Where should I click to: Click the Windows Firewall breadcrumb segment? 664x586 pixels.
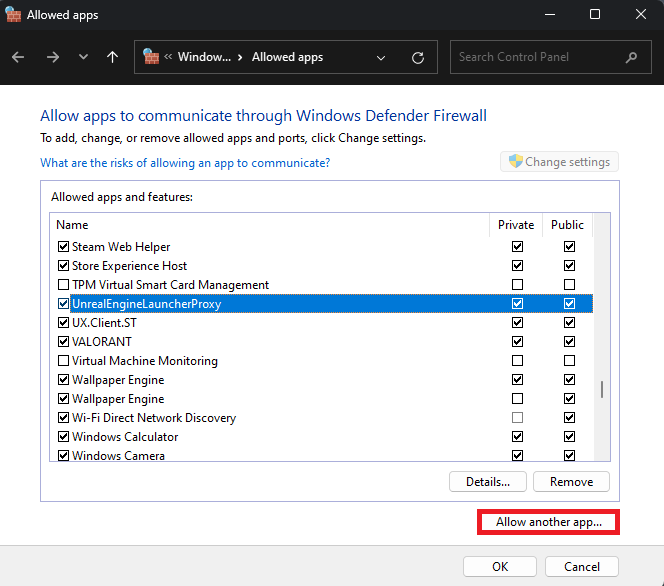pos(205,57)
